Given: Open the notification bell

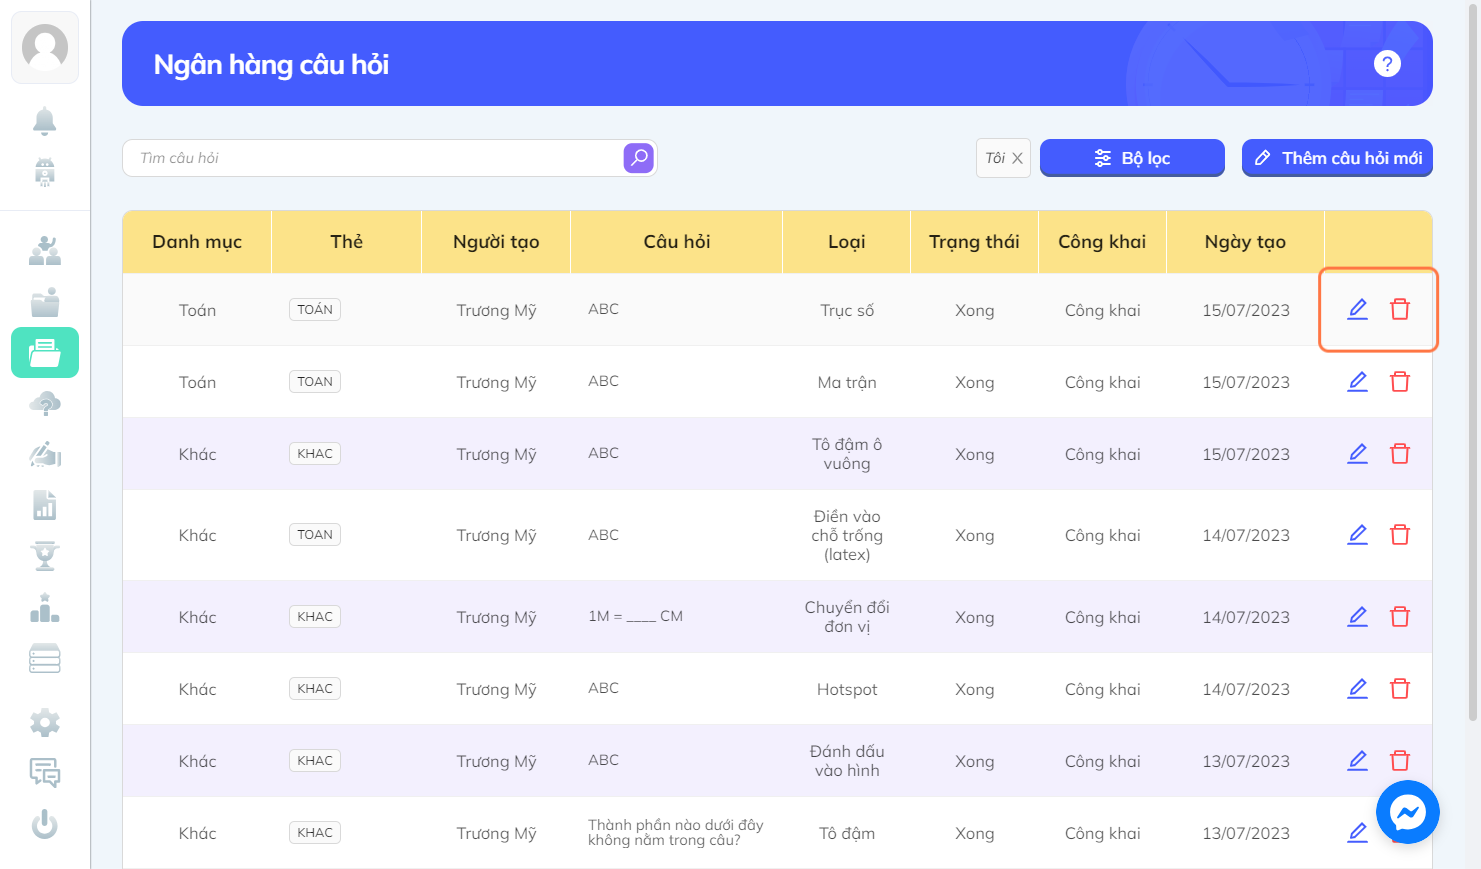Looking at the screenshot, I should tap(45, 121).
